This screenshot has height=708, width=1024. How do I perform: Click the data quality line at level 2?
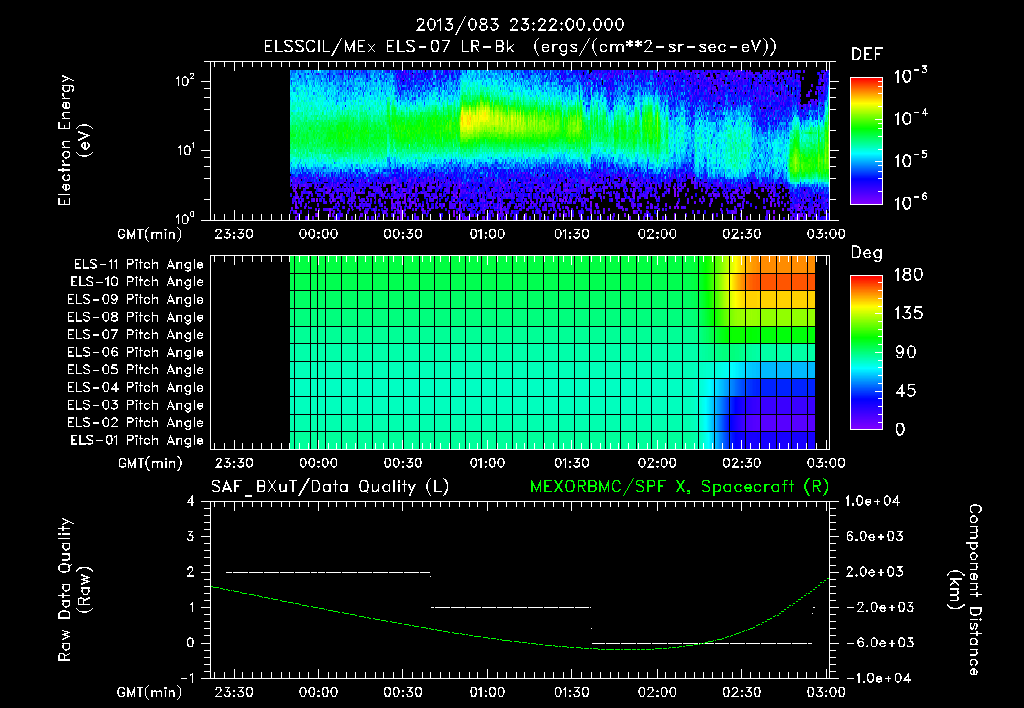[328, 573]
